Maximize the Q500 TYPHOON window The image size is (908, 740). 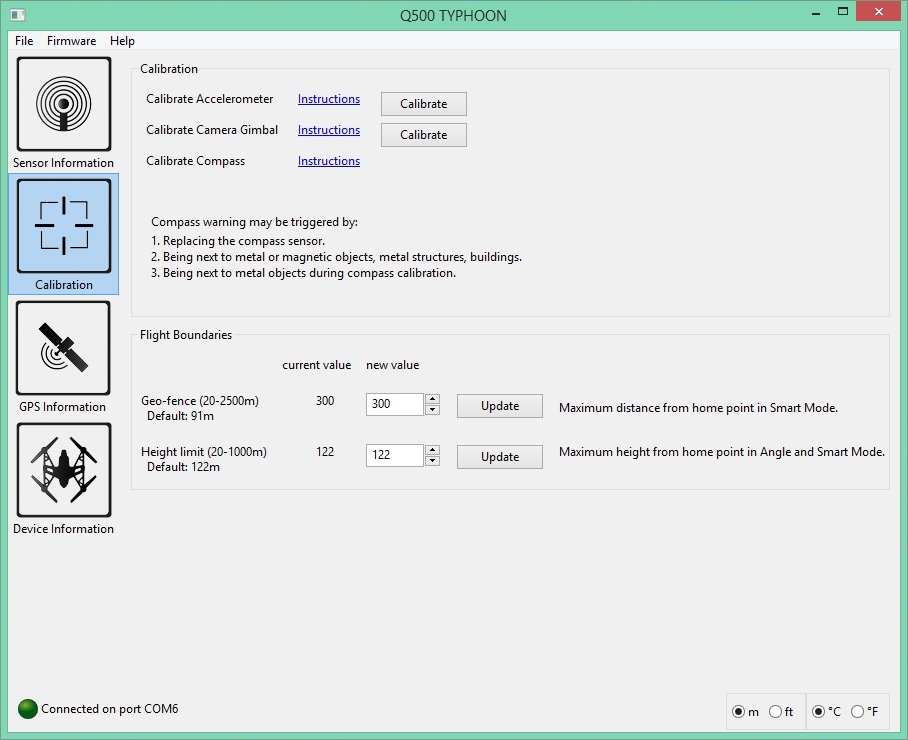[x=843, y=12]
